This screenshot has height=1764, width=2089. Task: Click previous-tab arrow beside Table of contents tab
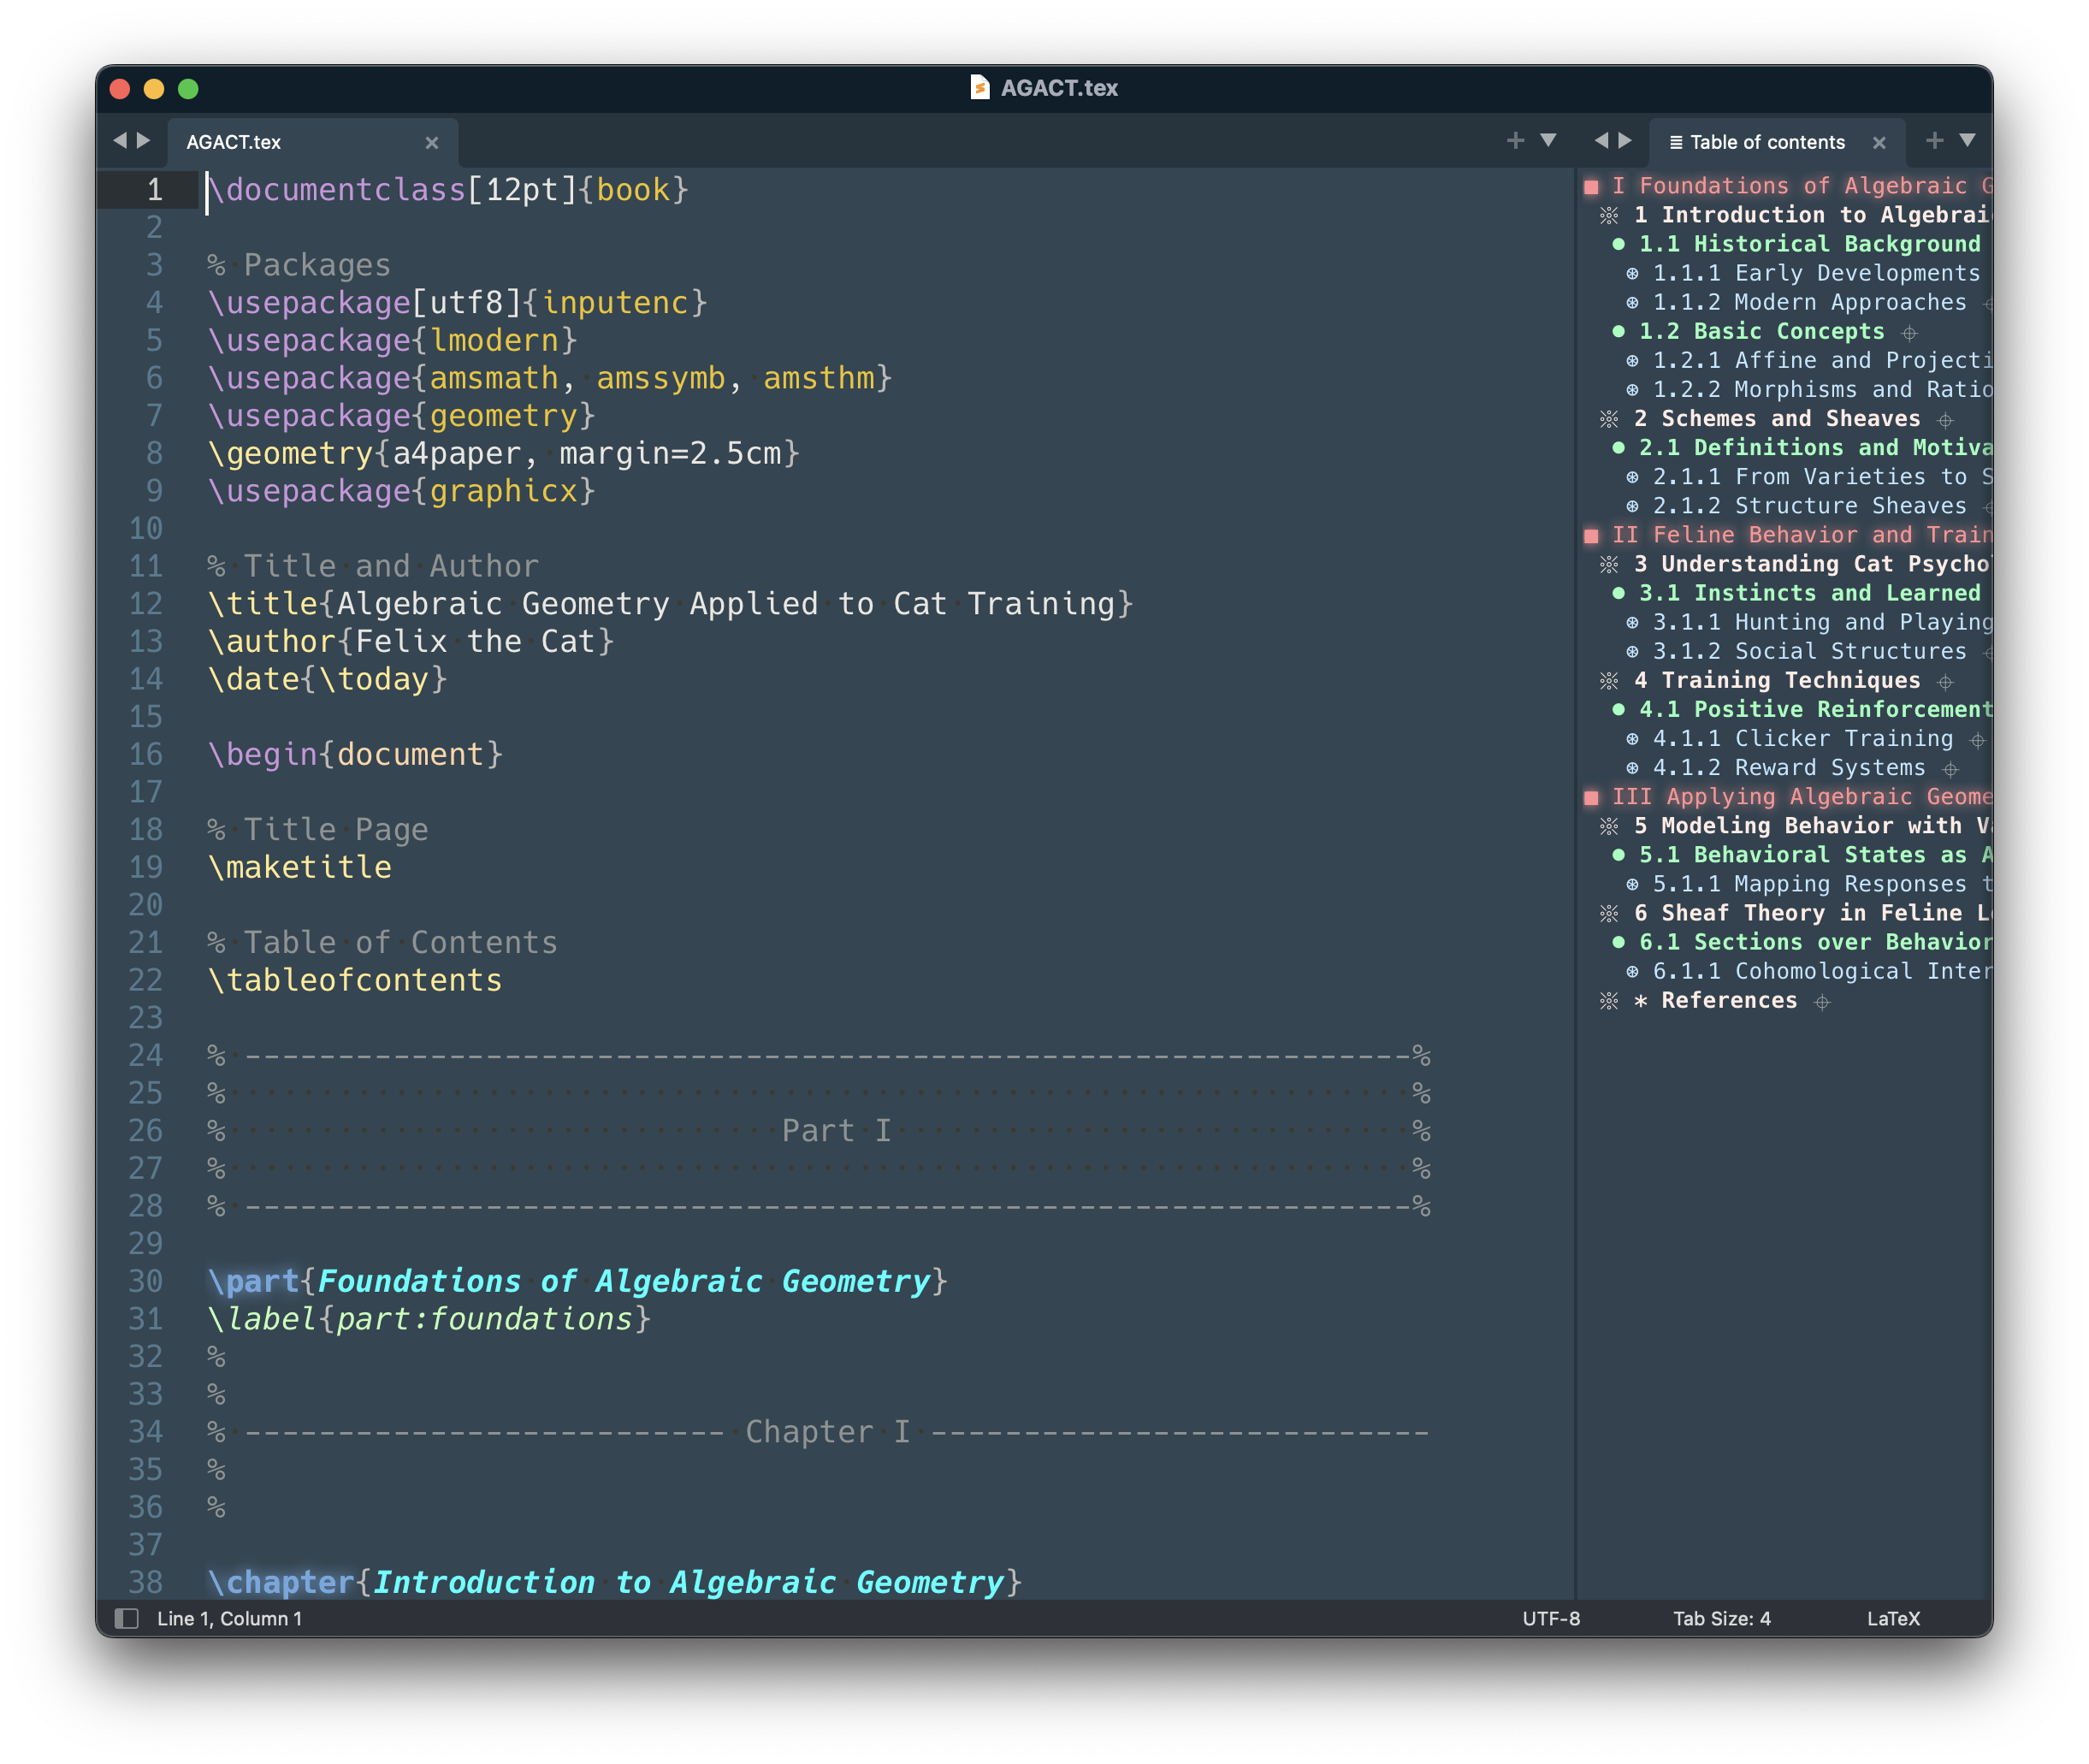click(x=1601, y=141)
